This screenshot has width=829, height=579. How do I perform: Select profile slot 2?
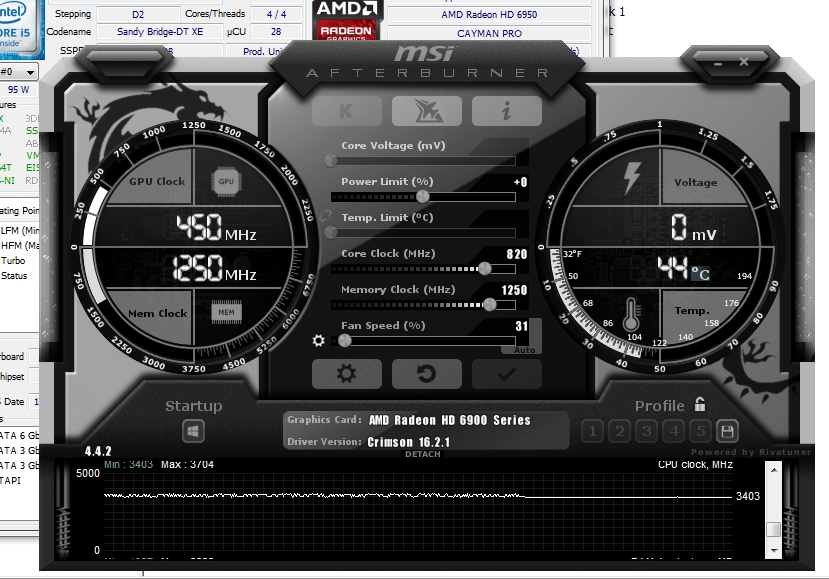(x=620, y=431)
